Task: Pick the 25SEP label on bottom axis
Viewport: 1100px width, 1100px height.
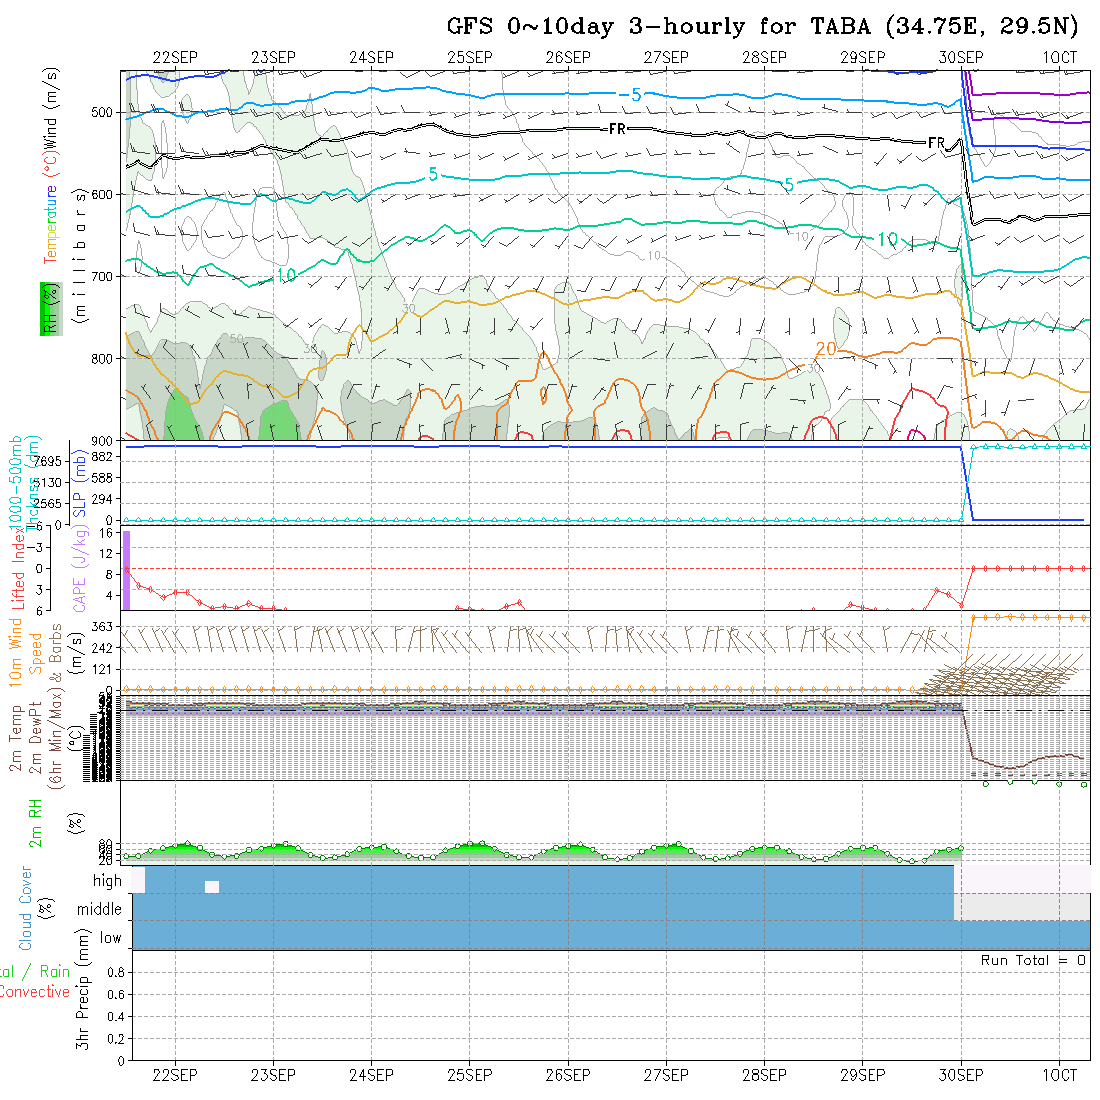Action: click(469, 1075)
